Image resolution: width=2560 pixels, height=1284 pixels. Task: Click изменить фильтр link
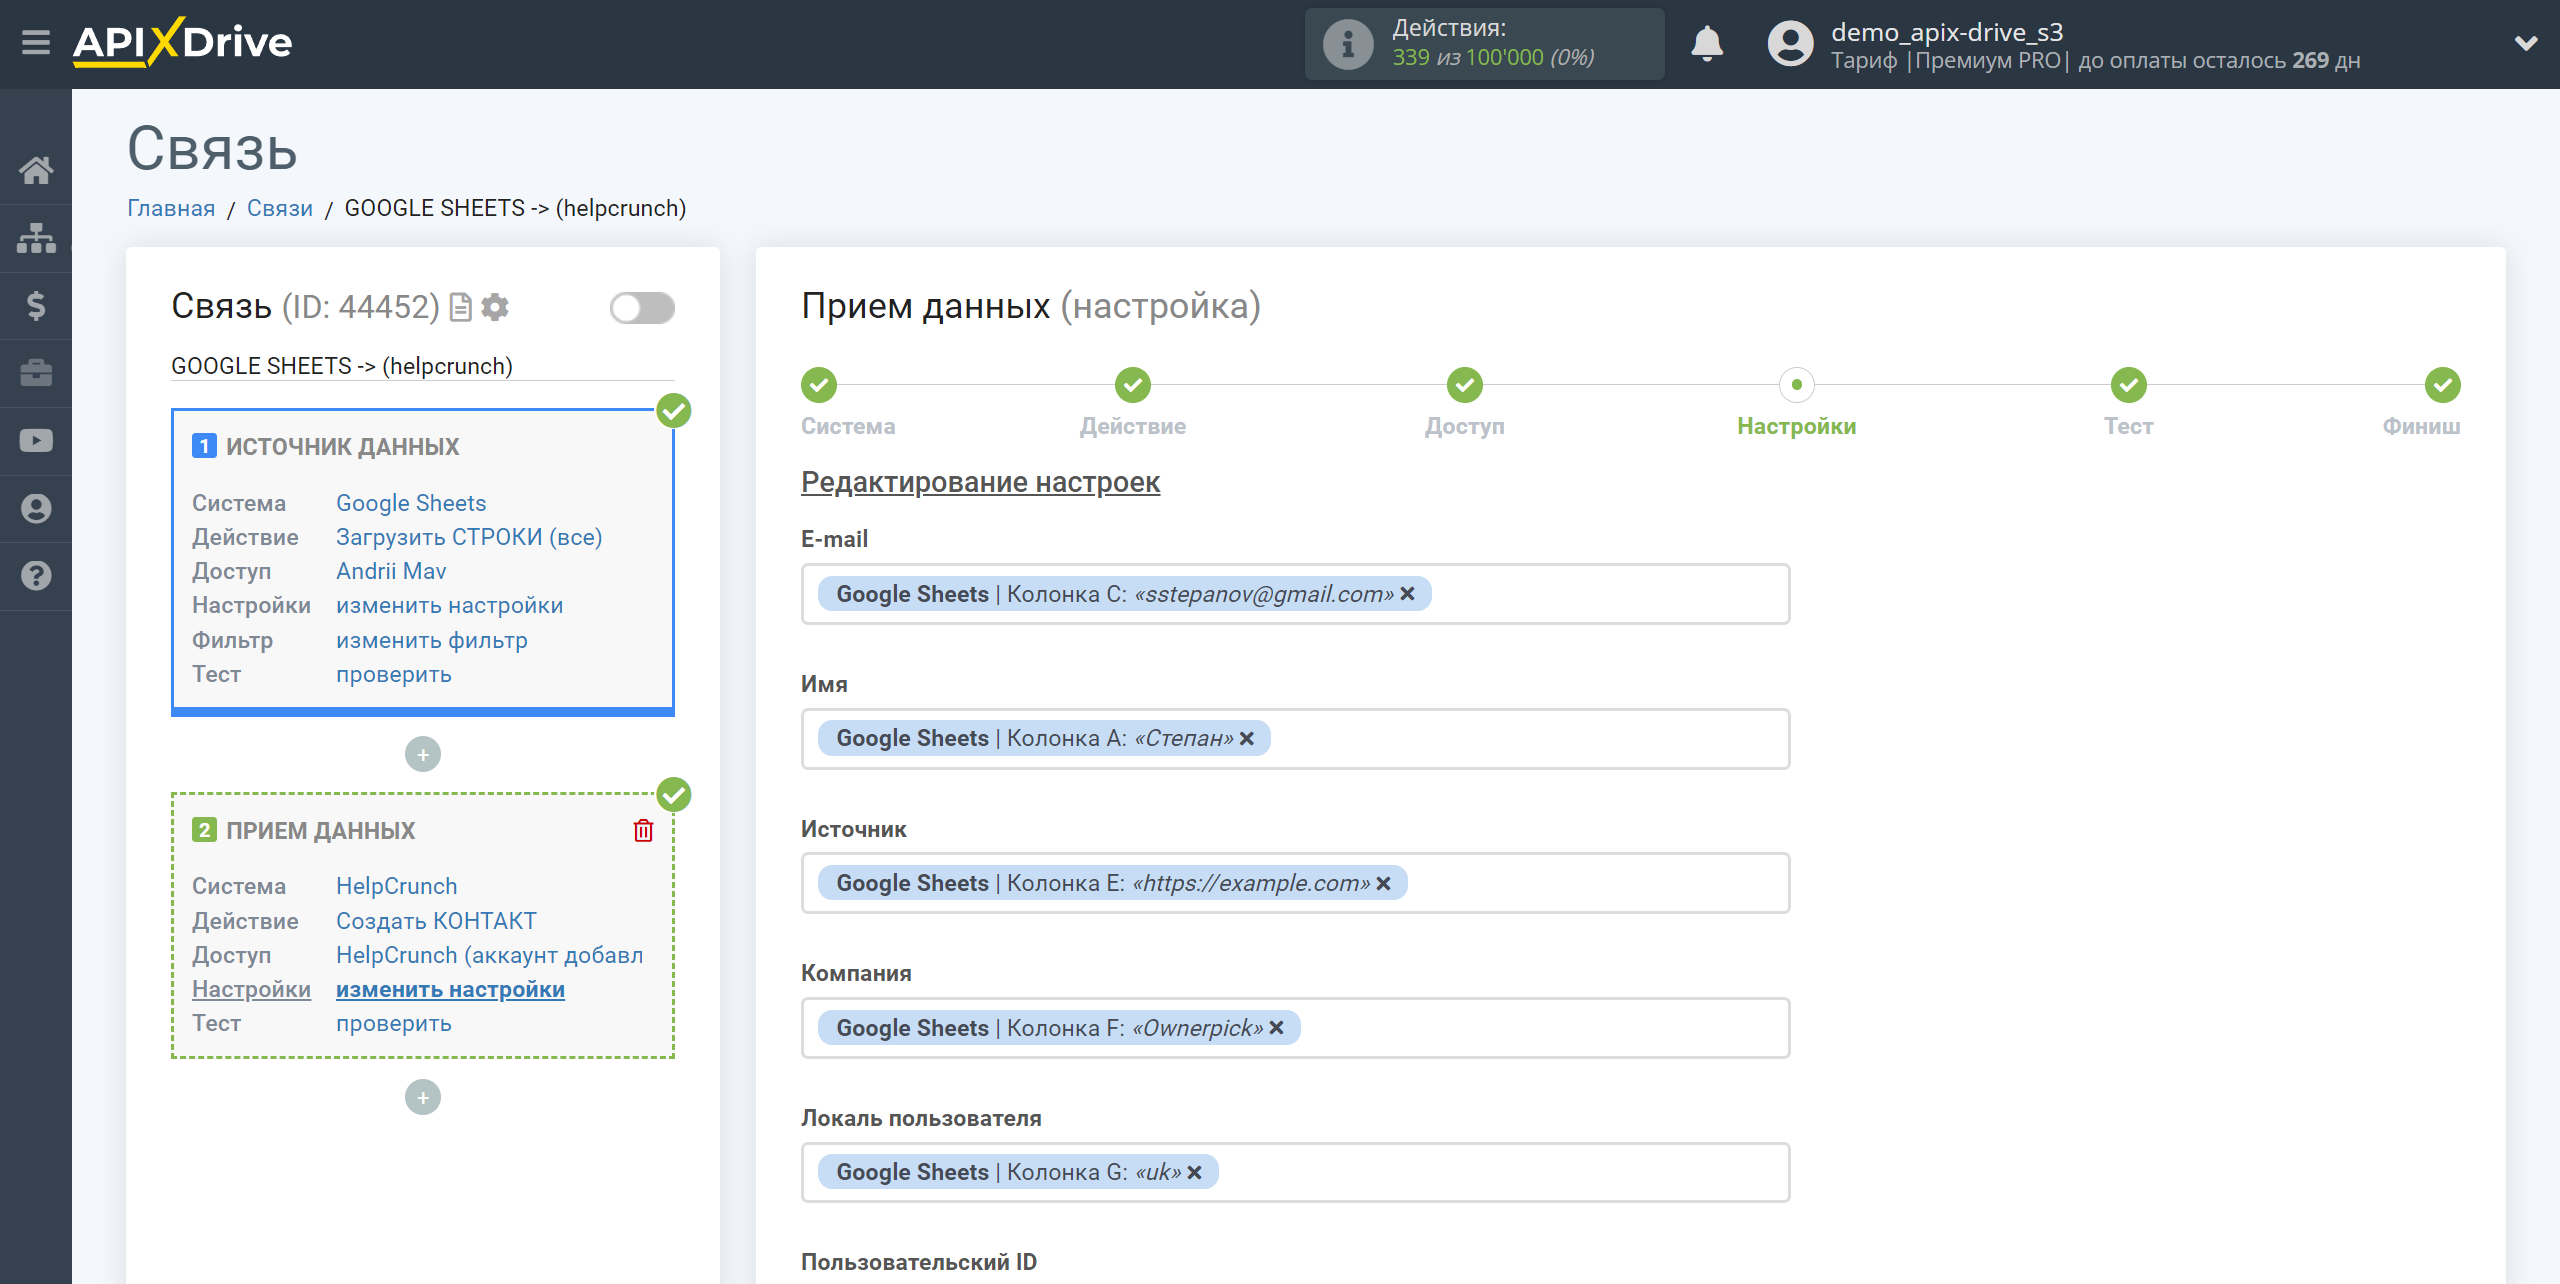[432, 640]
